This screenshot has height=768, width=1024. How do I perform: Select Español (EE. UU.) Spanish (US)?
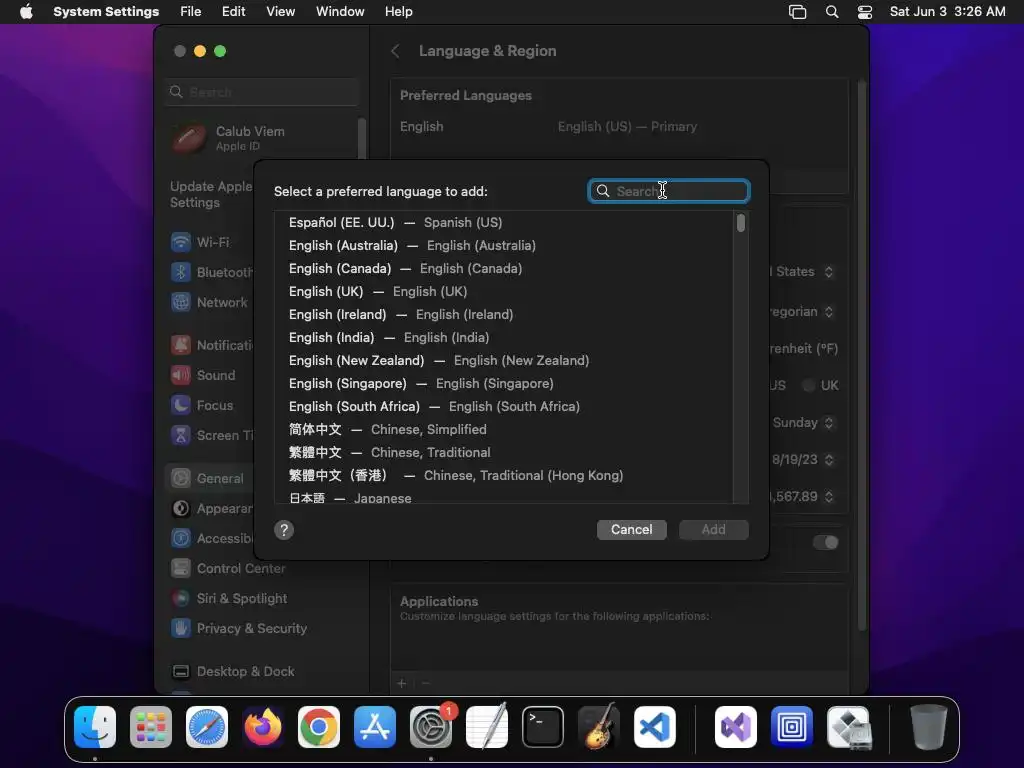pos(504,223)
